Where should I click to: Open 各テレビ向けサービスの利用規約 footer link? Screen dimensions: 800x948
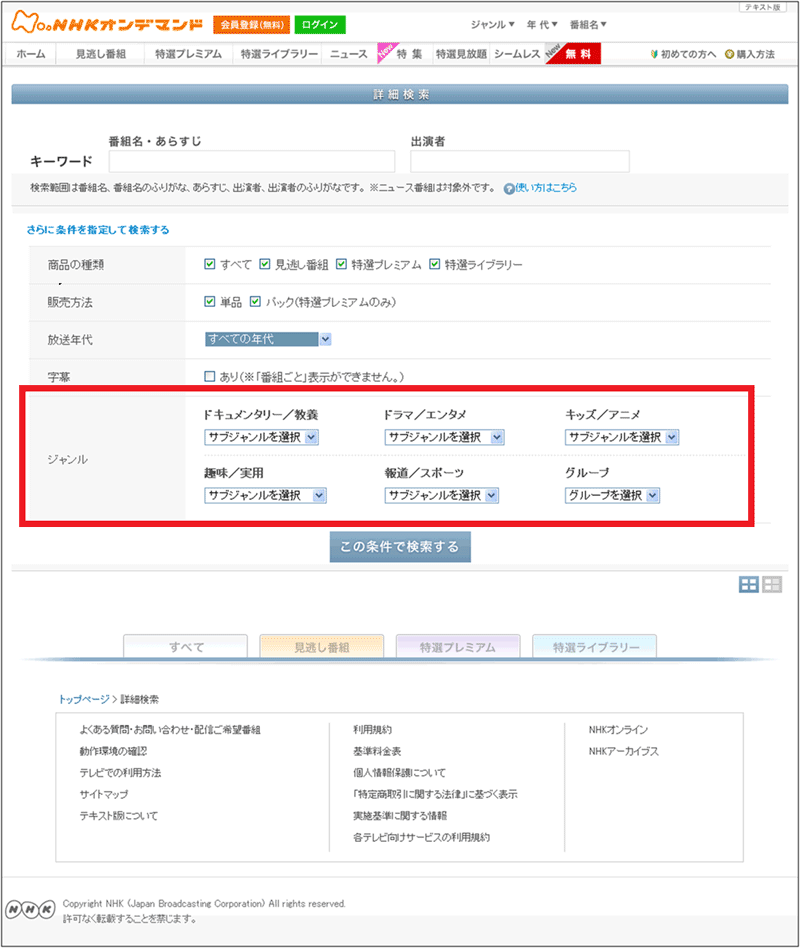click(x=421, y=837)
